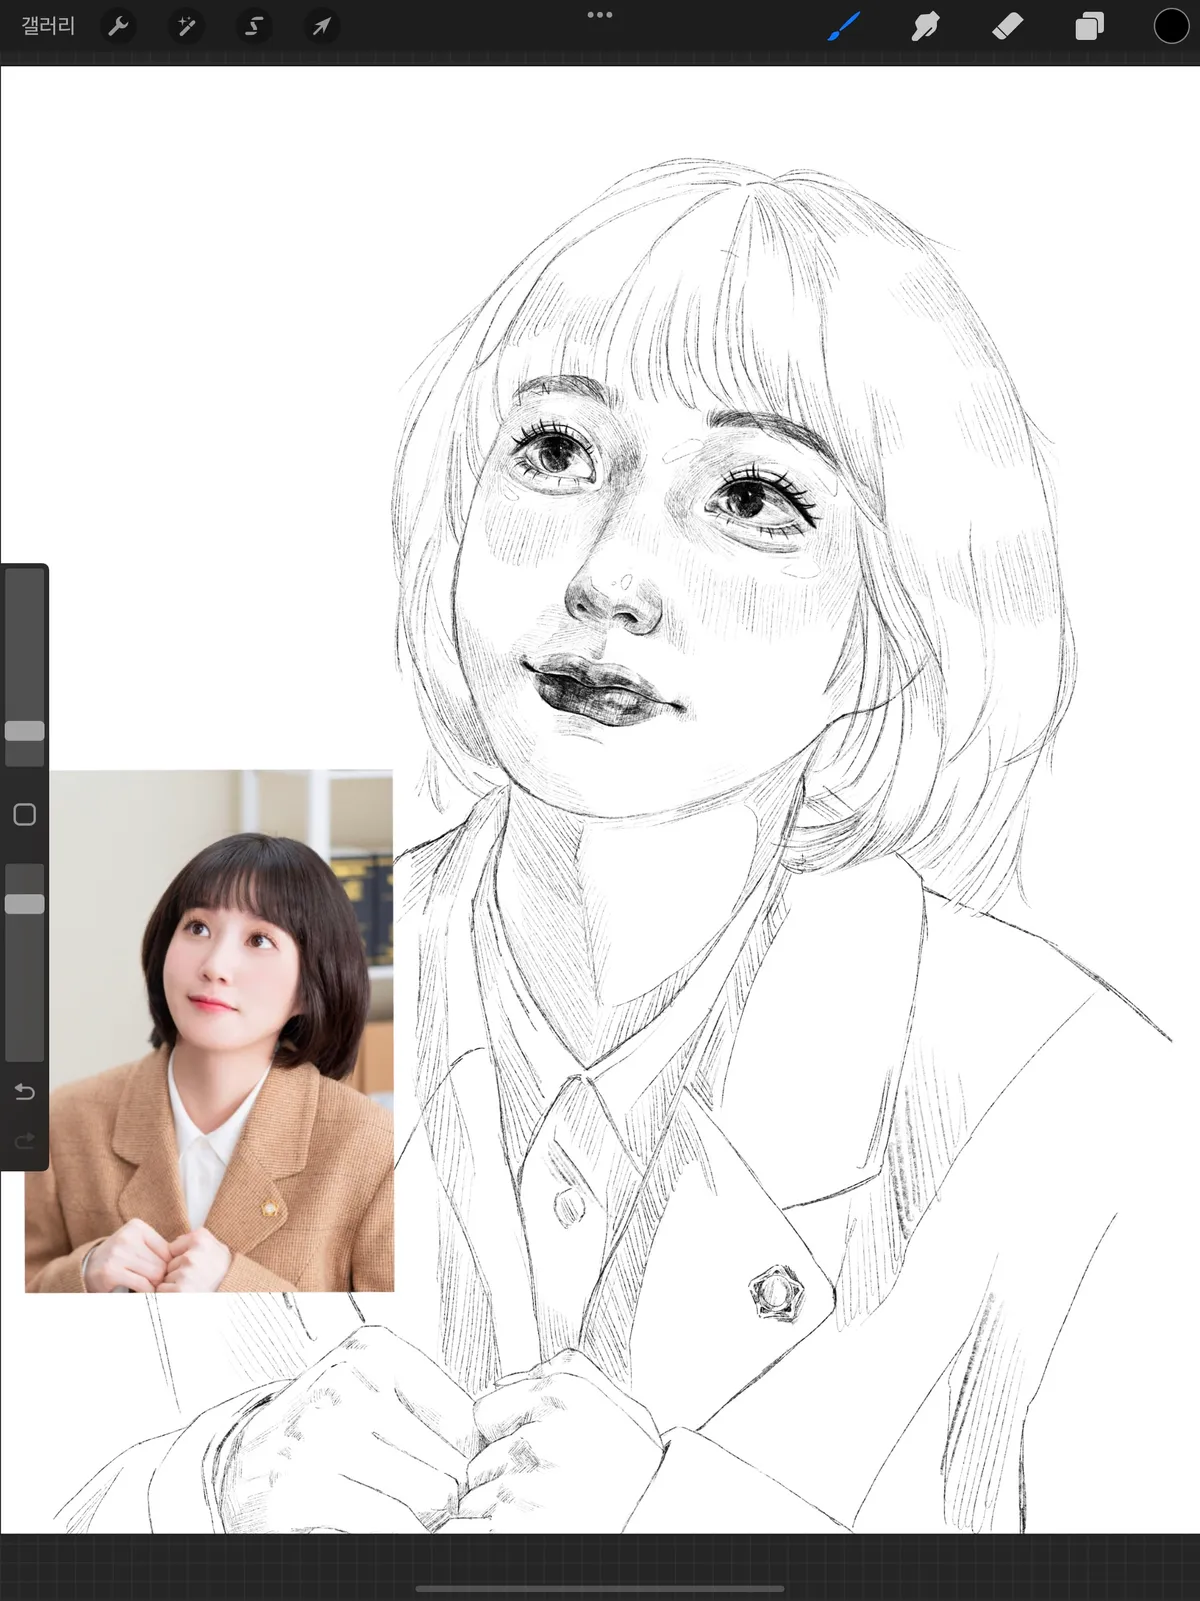
Task: Tap the square modify button in sidebar
Action: (25, 815)
